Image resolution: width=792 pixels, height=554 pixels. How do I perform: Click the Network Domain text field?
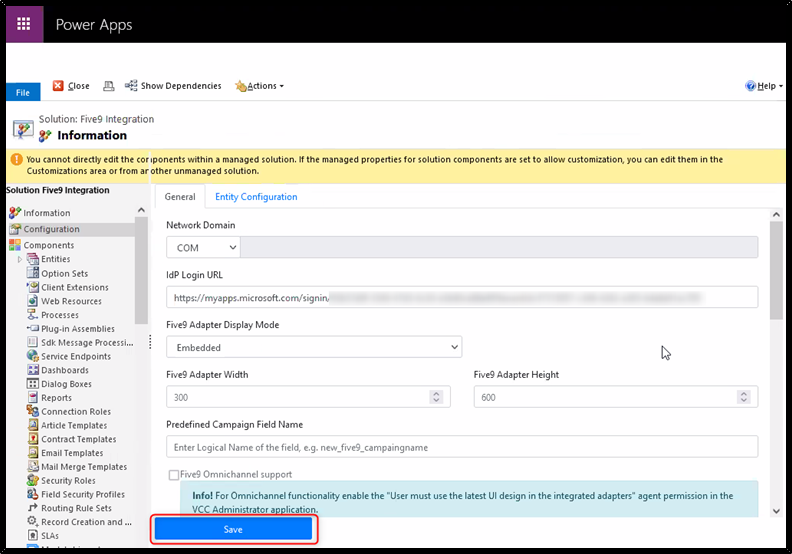tap(499, 247)
